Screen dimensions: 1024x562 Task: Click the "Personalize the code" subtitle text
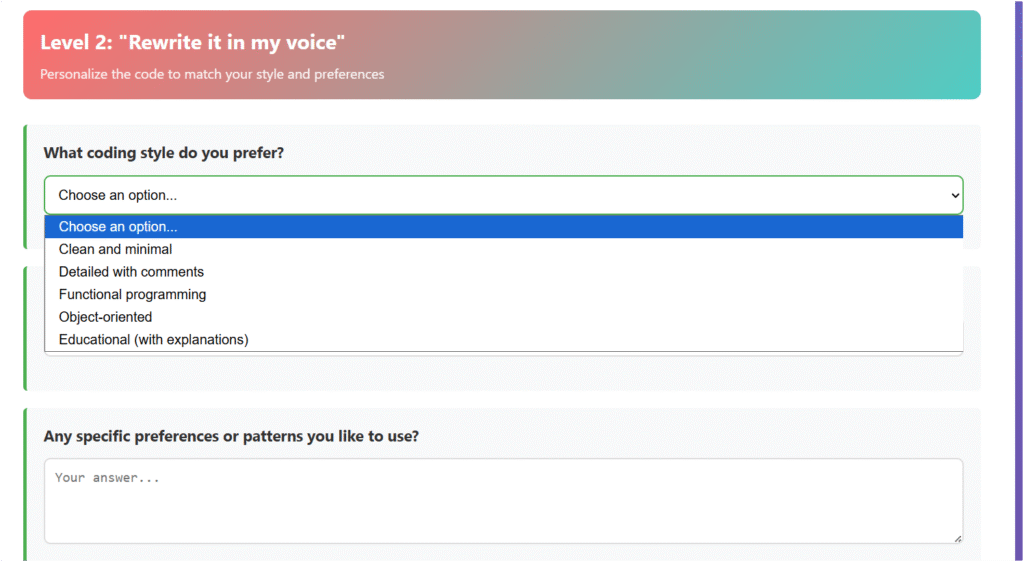[212, 74]
